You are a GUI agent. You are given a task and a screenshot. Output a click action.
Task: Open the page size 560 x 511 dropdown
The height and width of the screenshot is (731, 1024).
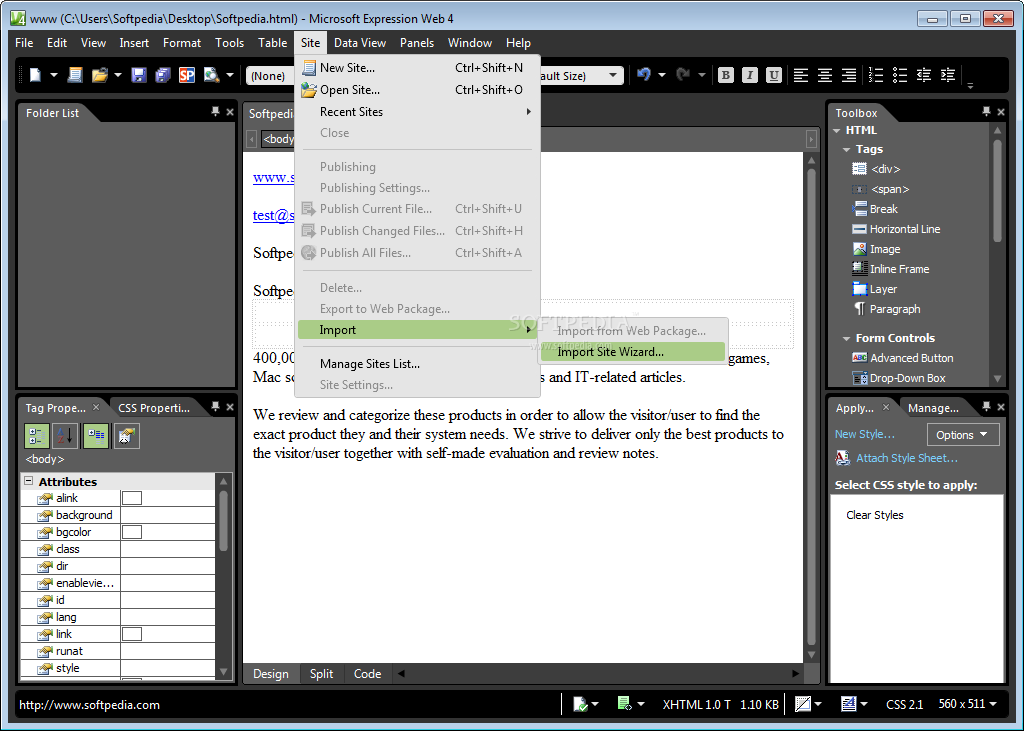[968, 704]
